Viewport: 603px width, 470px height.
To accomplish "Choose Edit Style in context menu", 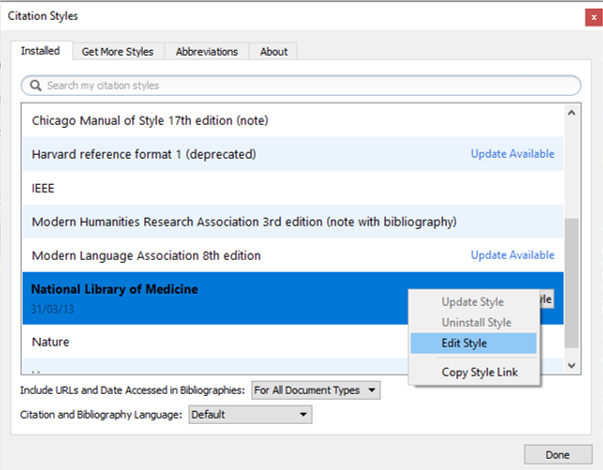I will (473, 343).
